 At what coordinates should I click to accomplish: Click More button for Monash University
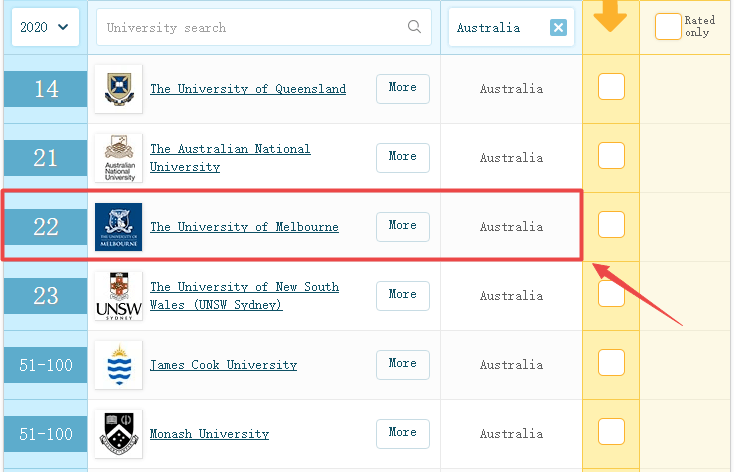coord(403,433)
